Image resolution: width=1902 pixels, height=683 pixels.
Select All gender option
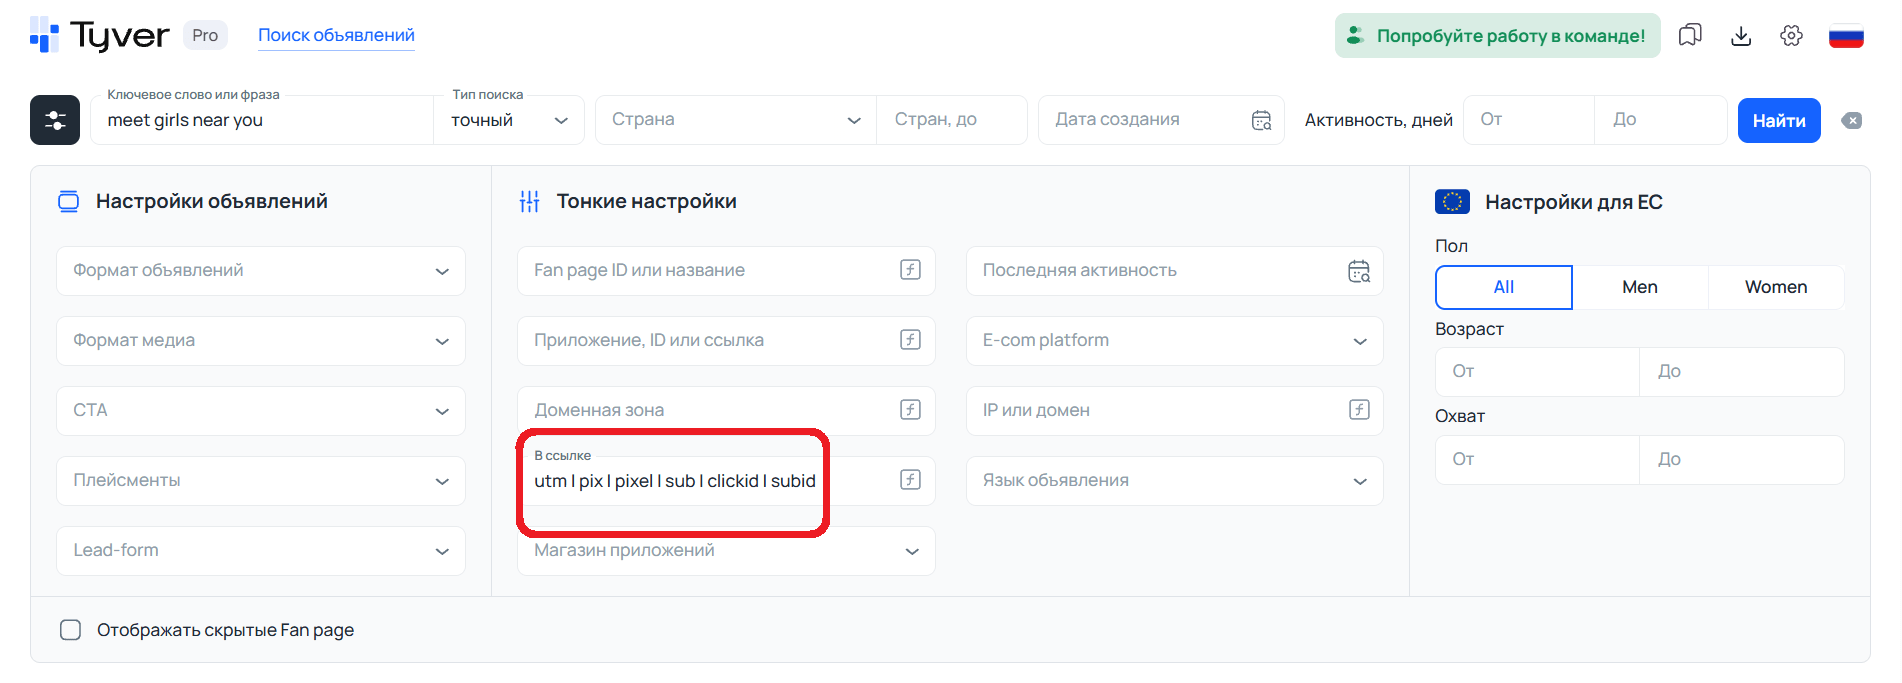[1504, 287]
